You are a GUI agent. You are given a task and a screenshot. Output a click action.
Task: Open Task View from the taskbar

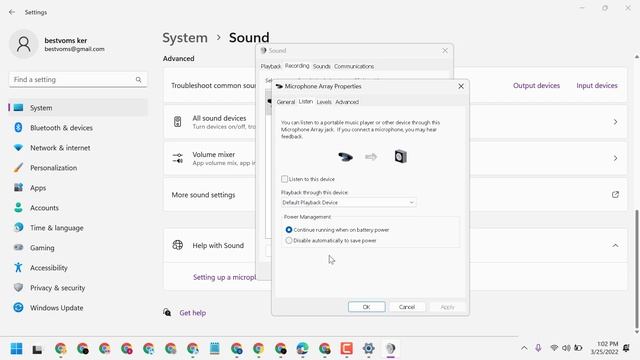38,349
